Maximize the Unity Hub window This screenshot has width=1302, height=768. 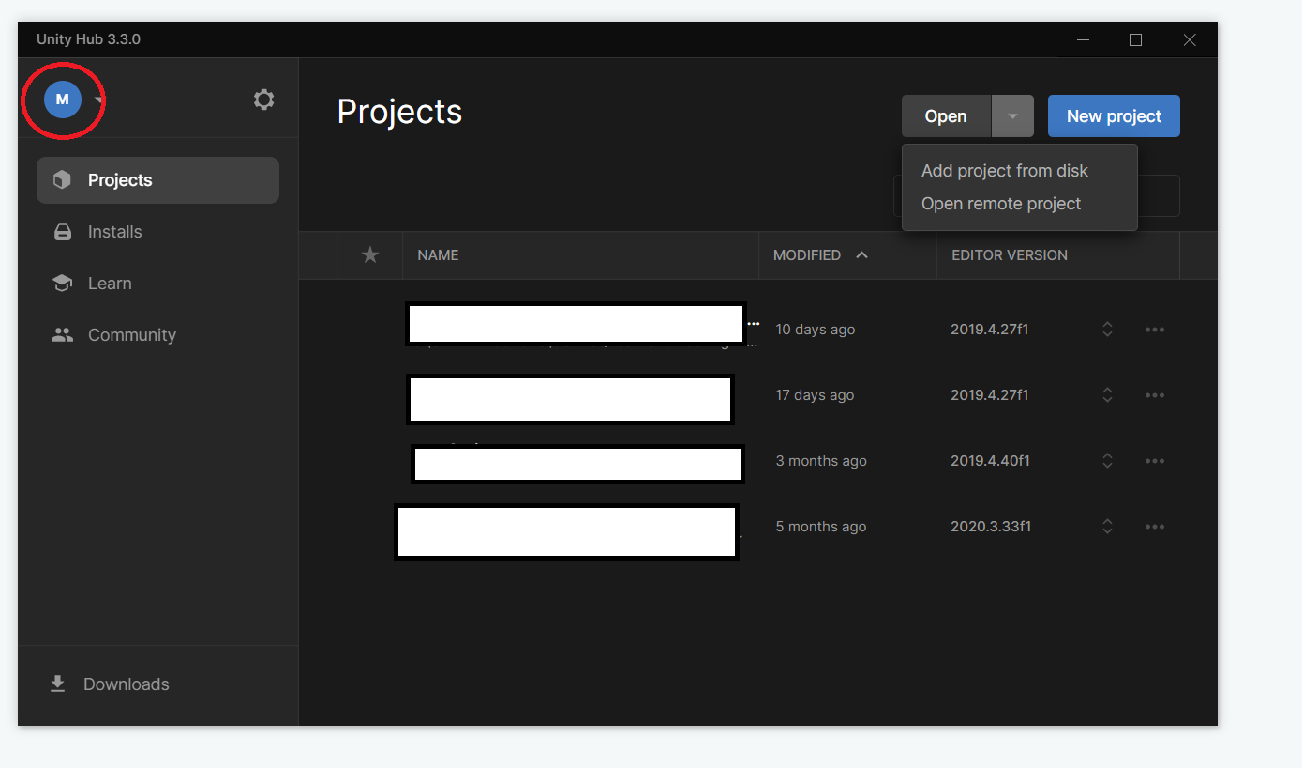tap(1136, 40)
